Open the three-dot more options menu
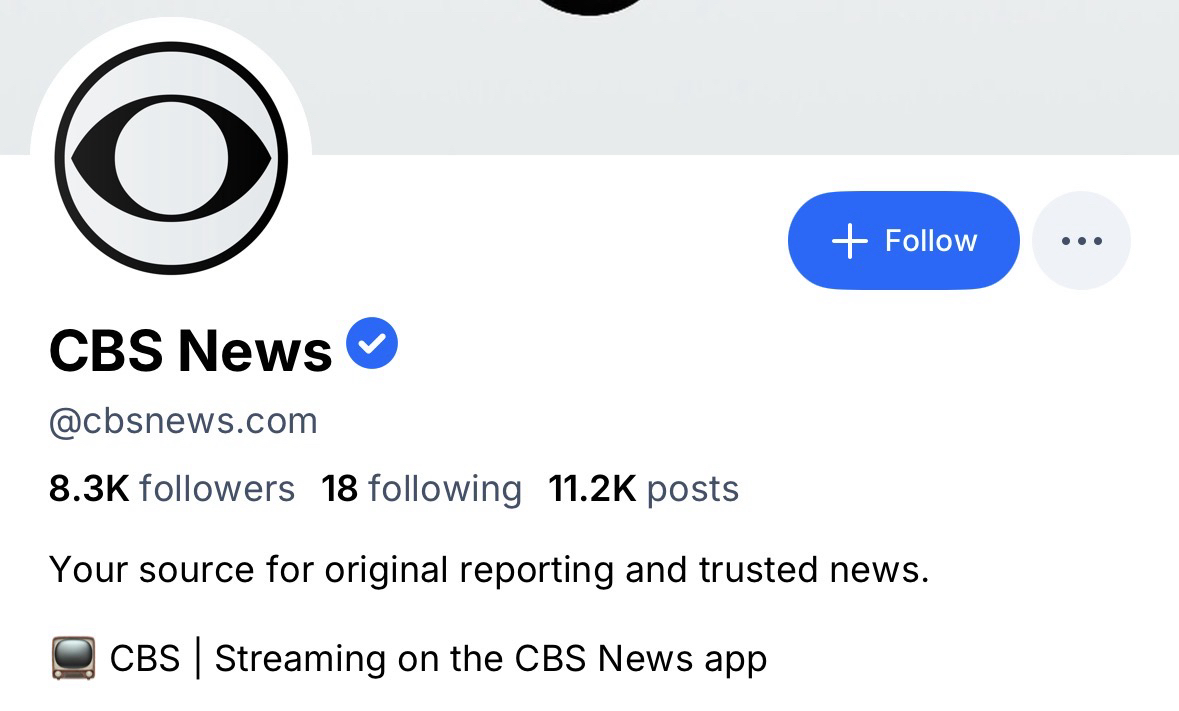The height and width of the screenshot is (711, 1179). [x=1081, y=241]
